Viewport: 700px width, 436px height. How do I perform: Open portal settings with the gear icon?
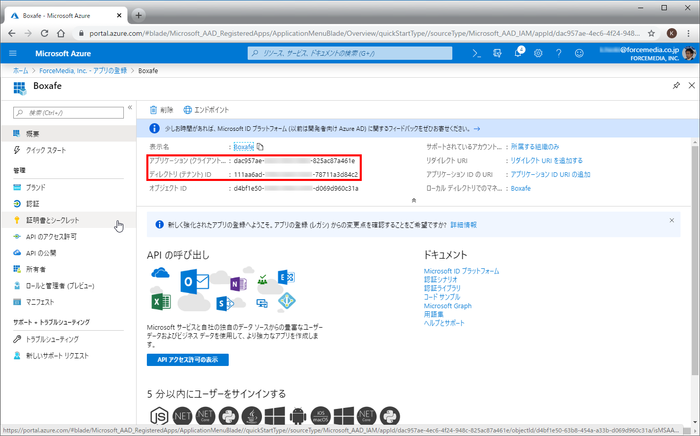(538, 54)
